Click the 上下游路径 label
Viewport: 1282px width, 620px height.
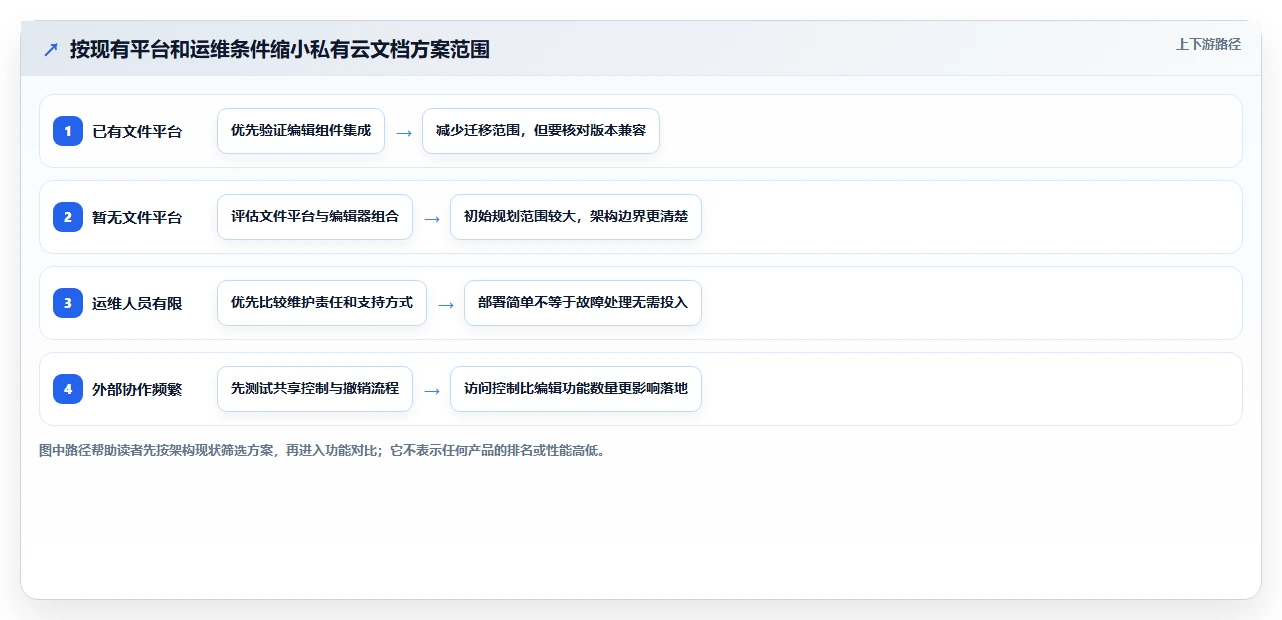pyautogui.click(x=1208, y=44)
